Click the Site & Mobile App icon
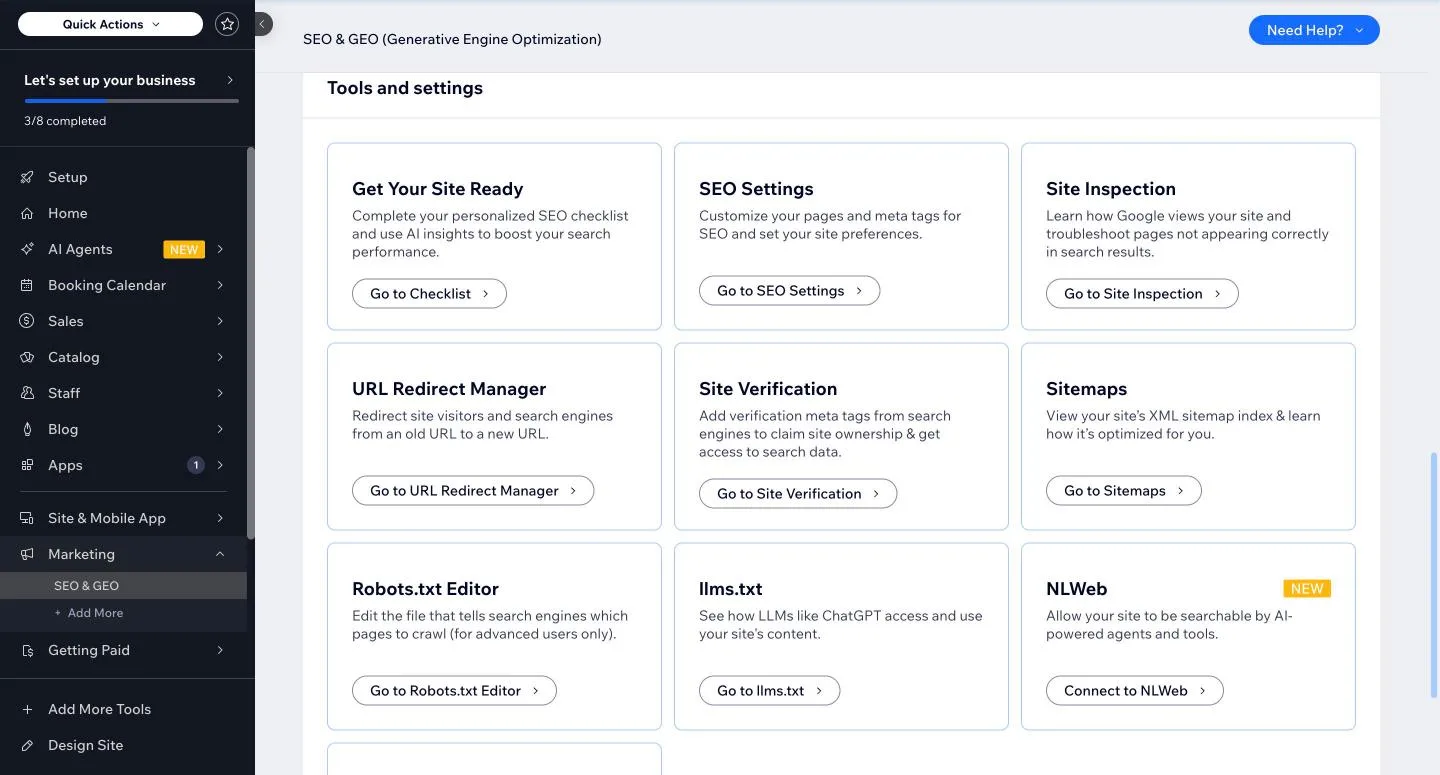The image size is (1440, 775). click(x=28, y=518)
